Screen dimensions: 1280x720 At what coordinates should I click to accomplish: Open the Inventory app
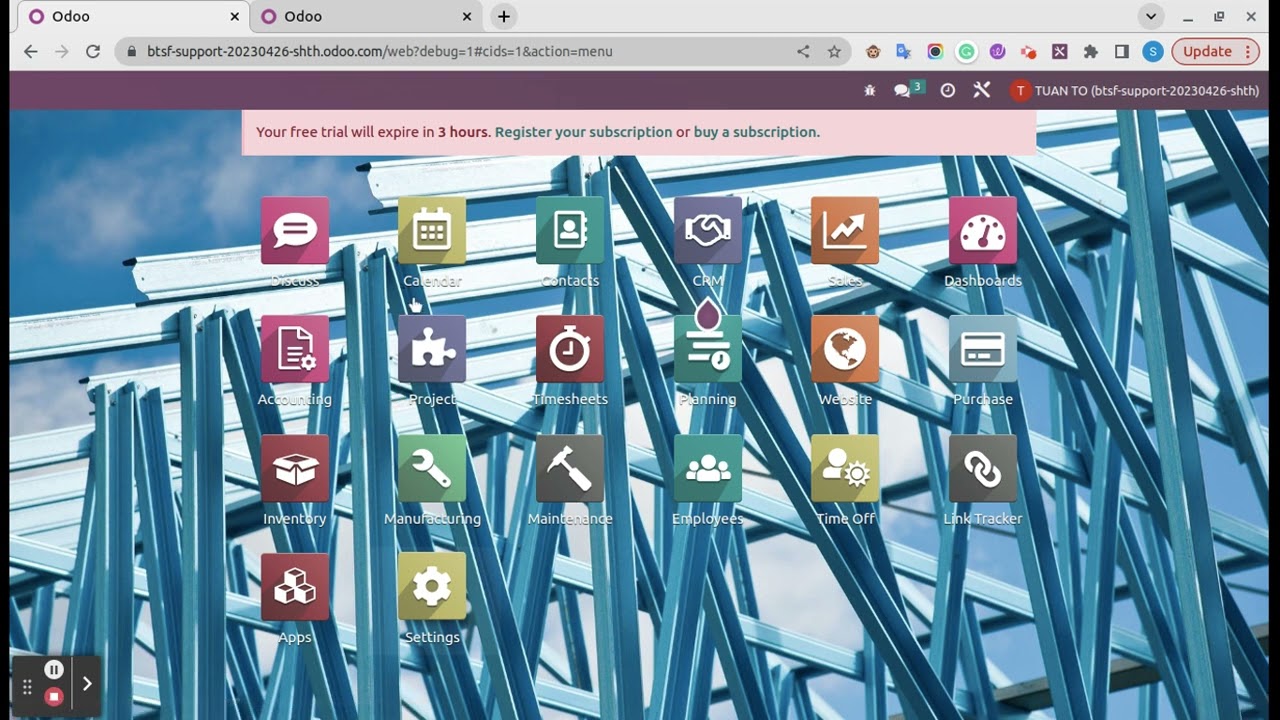pyautogui.click(x=295, y=468)
